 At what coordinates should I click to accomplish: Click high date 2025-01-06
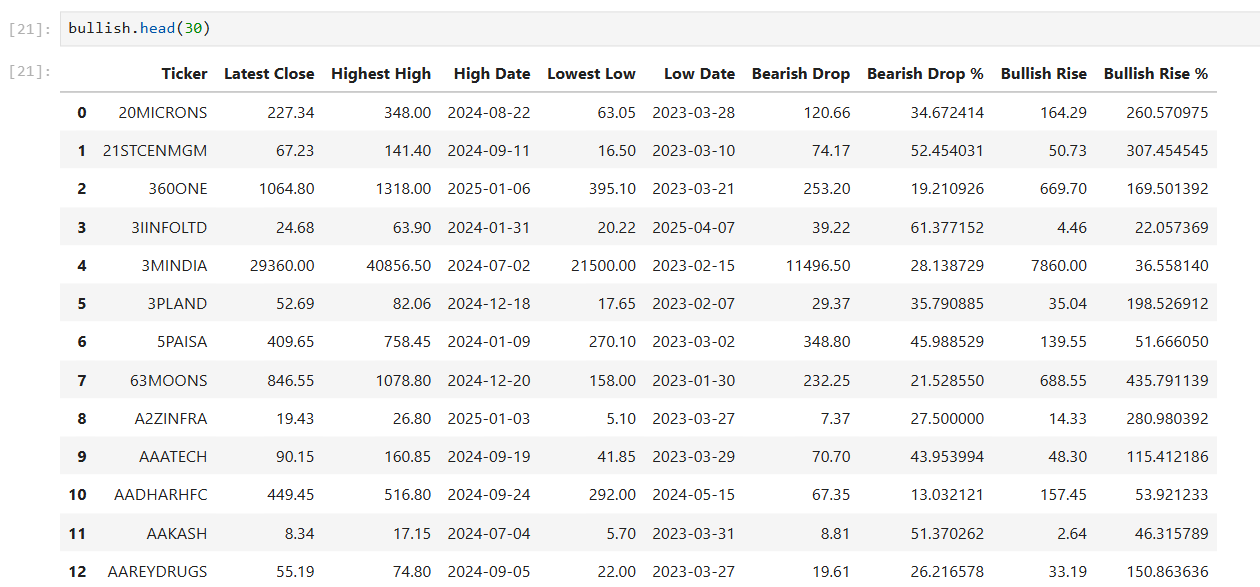(489, 189)
